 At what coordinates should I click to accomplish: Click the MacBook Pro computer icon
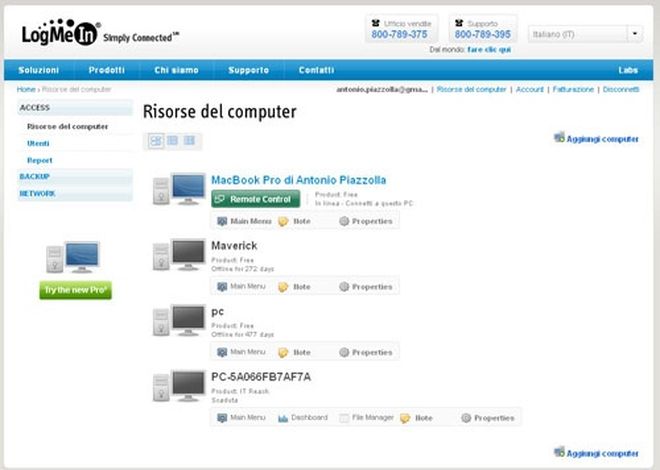click(x=179, y=189)
